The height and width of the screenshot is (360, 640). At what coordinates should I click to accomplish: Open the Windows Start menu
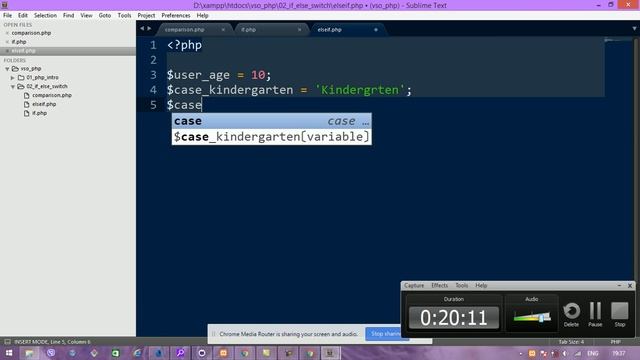9,353
